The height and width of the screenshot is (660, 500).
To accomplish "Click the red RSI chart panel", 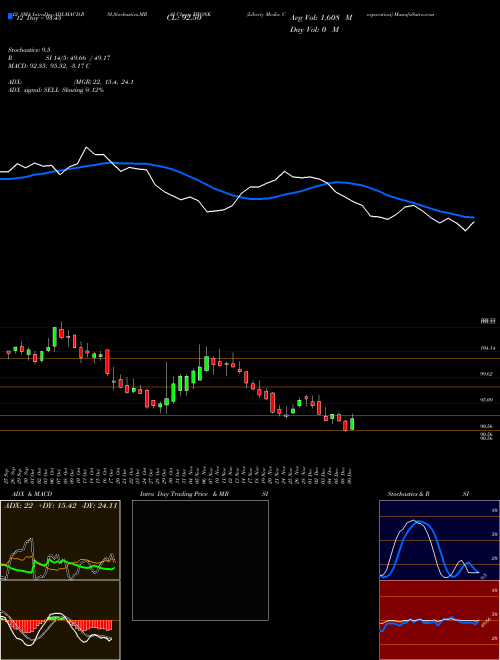I will [439, 620].
